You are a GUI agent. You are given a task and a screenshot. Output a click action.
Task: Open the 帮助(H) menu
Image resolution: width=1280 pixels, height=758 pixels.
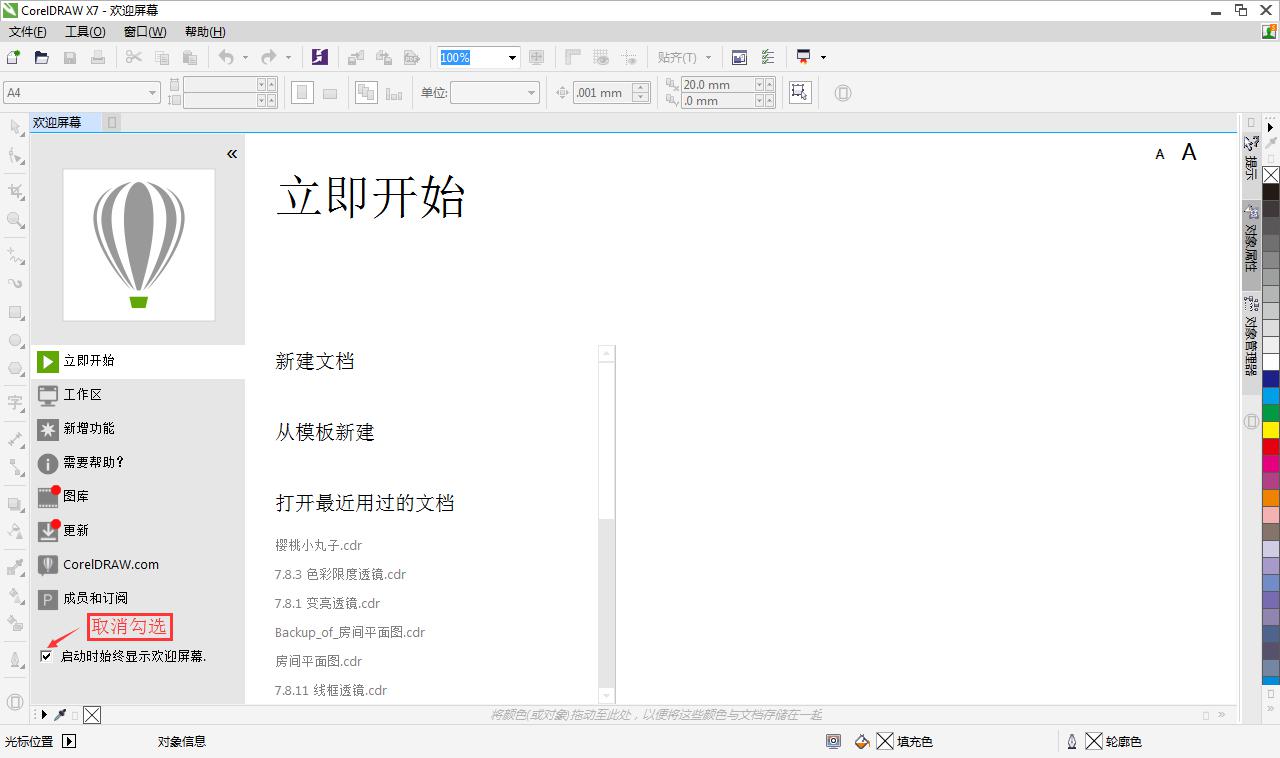point(205,31)
